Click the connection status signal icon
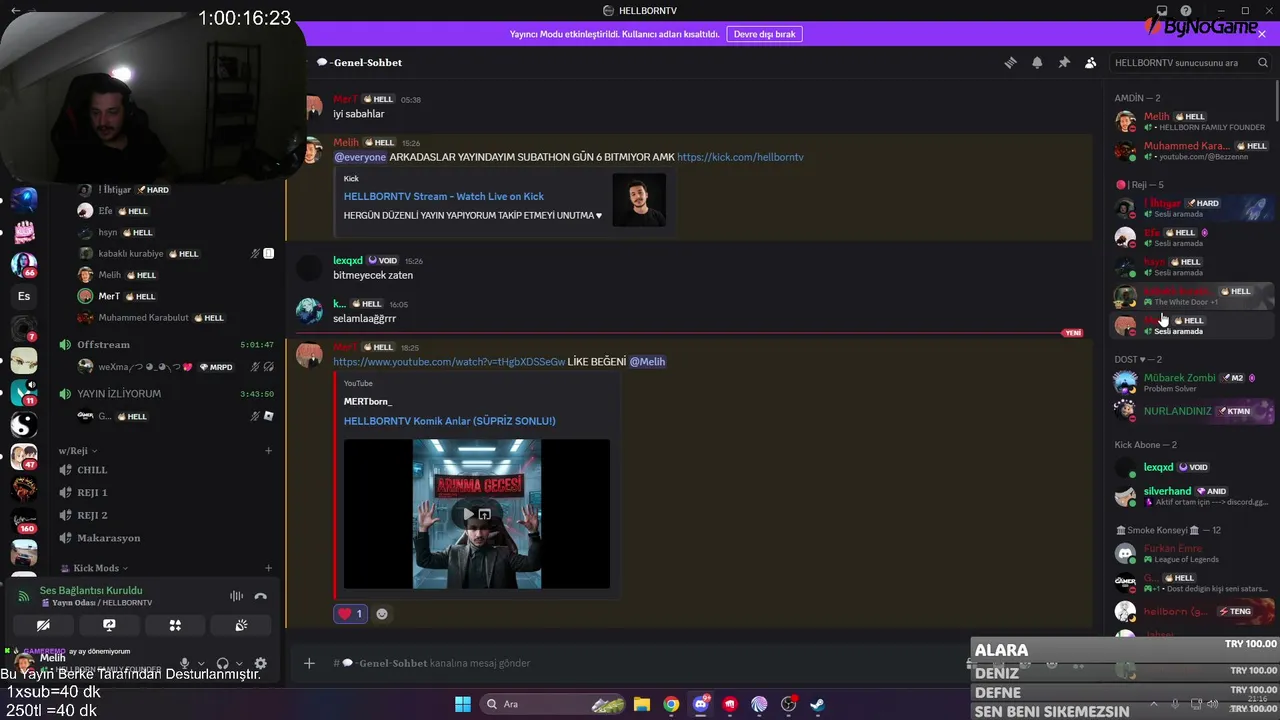 (25, 596)
